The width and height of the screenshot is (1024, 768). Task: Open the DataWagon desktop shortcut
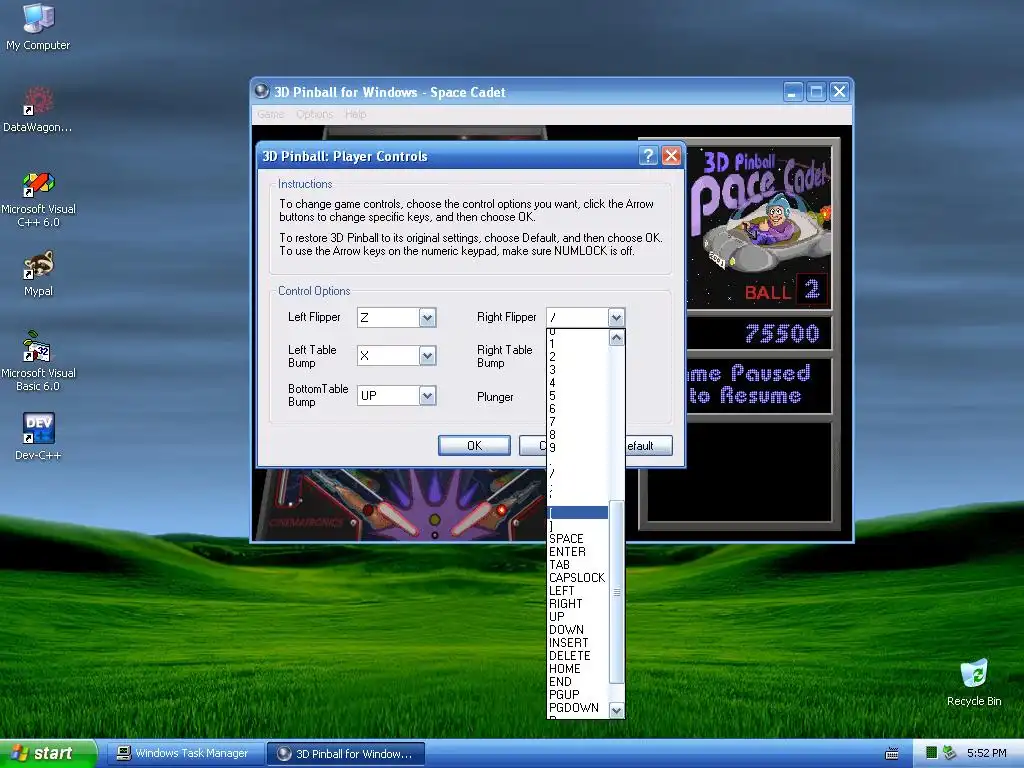tap(37, 109)
